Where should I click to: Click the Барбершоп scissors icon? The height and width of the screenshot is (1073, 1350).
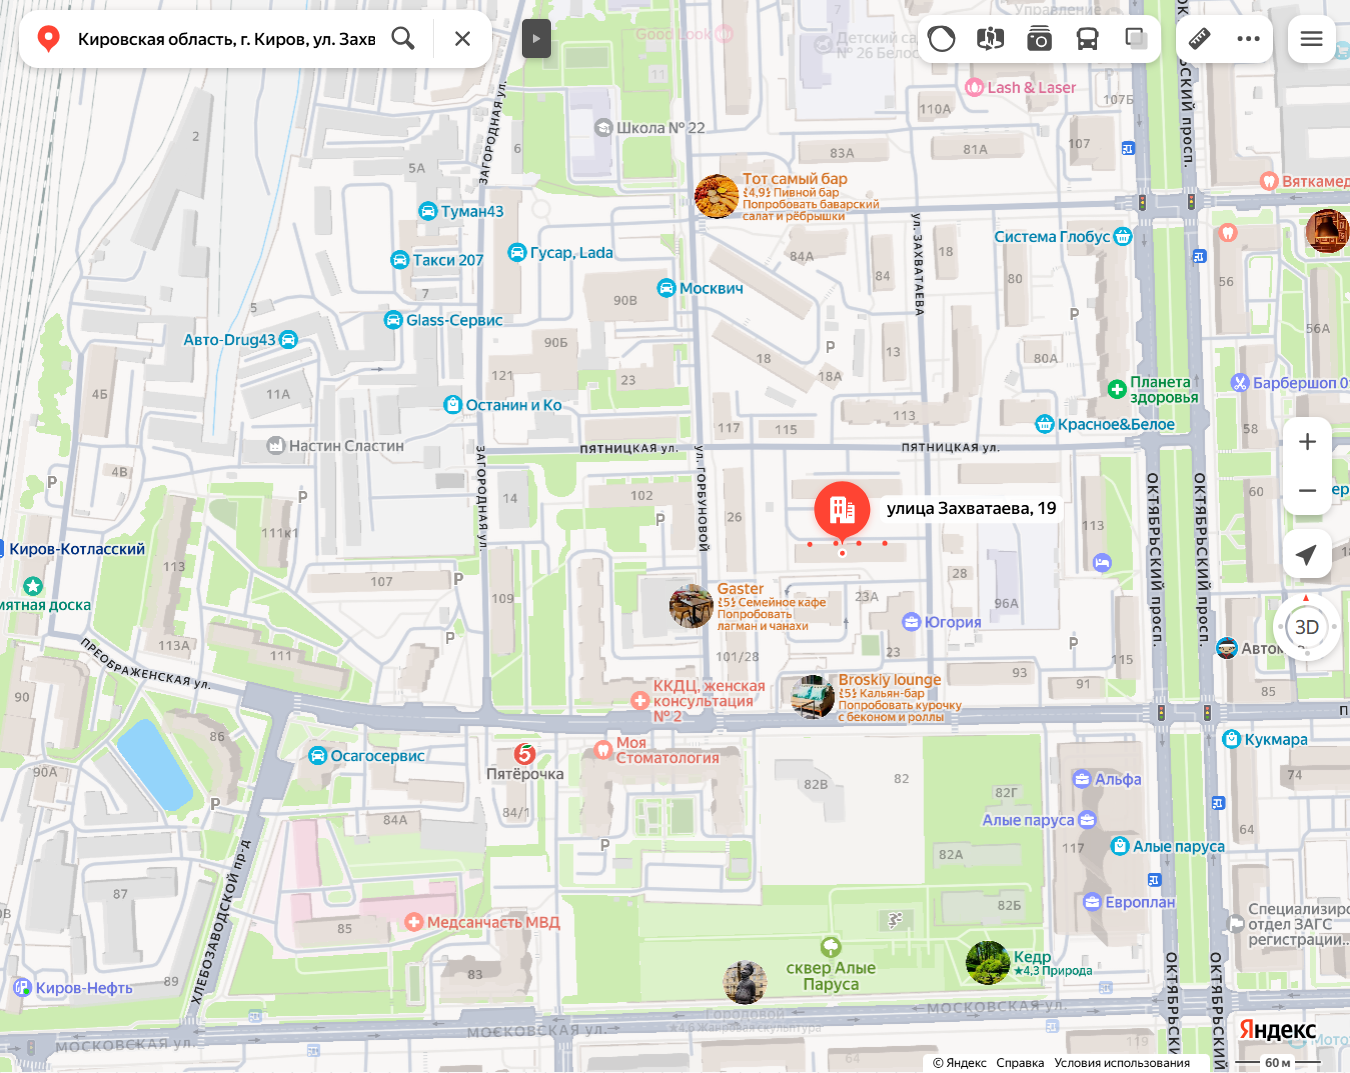point(1240,383)
